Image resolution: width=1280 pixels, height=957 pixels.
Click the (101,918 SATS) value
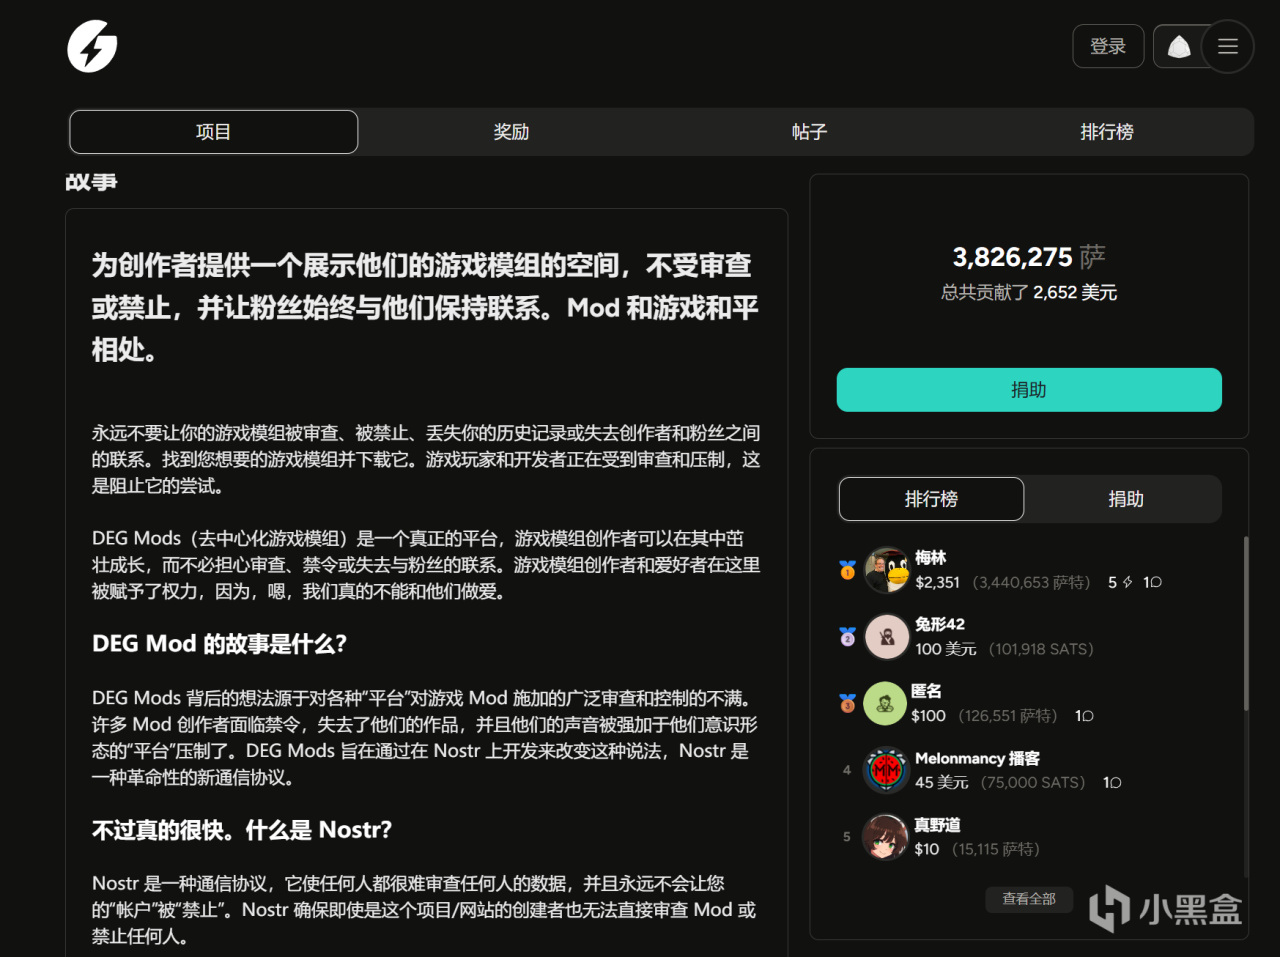(x=1041, y=649)
